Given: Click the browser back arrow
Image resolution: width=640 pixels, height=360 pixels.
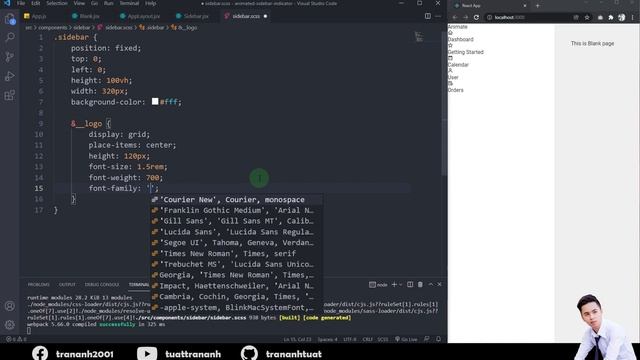Looking at the screenshot, I should tap(455, 18).
